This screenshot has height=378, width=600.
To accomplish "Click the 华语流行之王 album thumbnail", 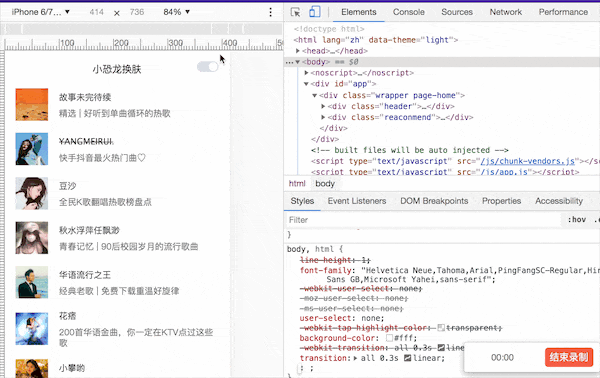I will pyautogui.click(x=32, y=282).
